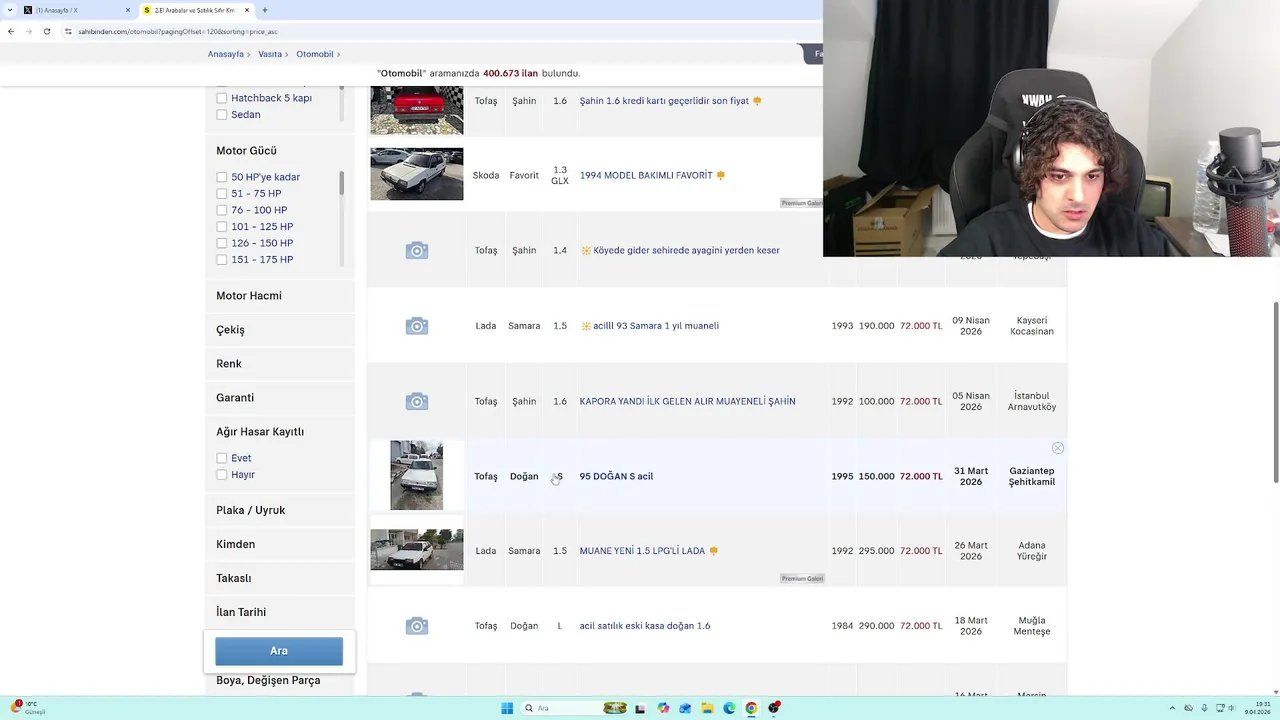Check the 151 - 175 HP checkbox
Viewport: 1280px width, 720px height.
point(222,260)
